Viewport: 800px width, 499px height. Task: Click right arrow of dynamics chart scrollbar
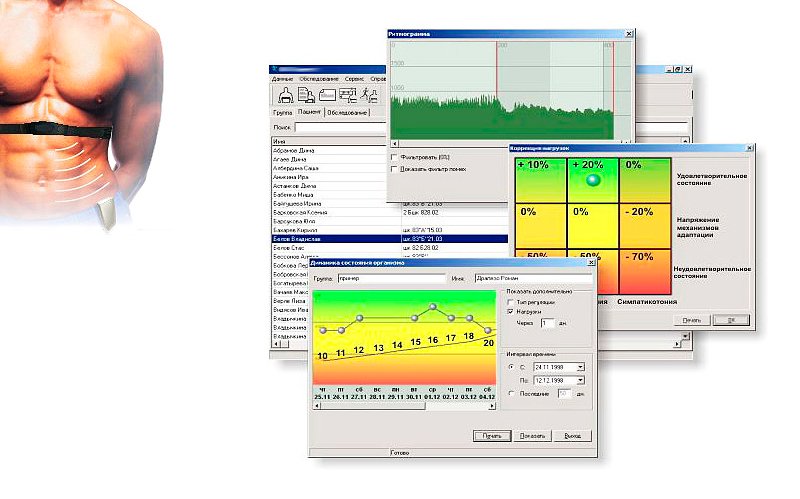click(491, 406)
